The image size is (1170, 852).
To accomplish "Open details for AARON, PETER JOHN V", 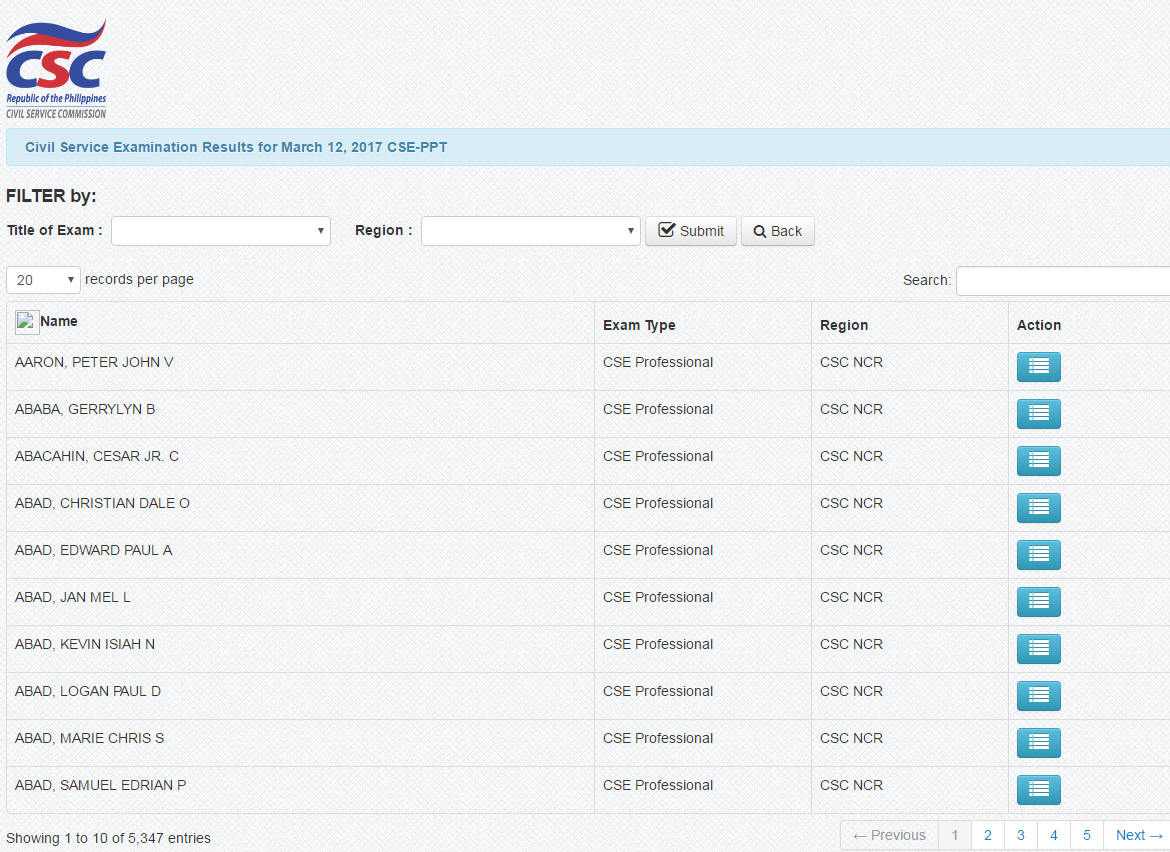I will (x=1038, y=367).
